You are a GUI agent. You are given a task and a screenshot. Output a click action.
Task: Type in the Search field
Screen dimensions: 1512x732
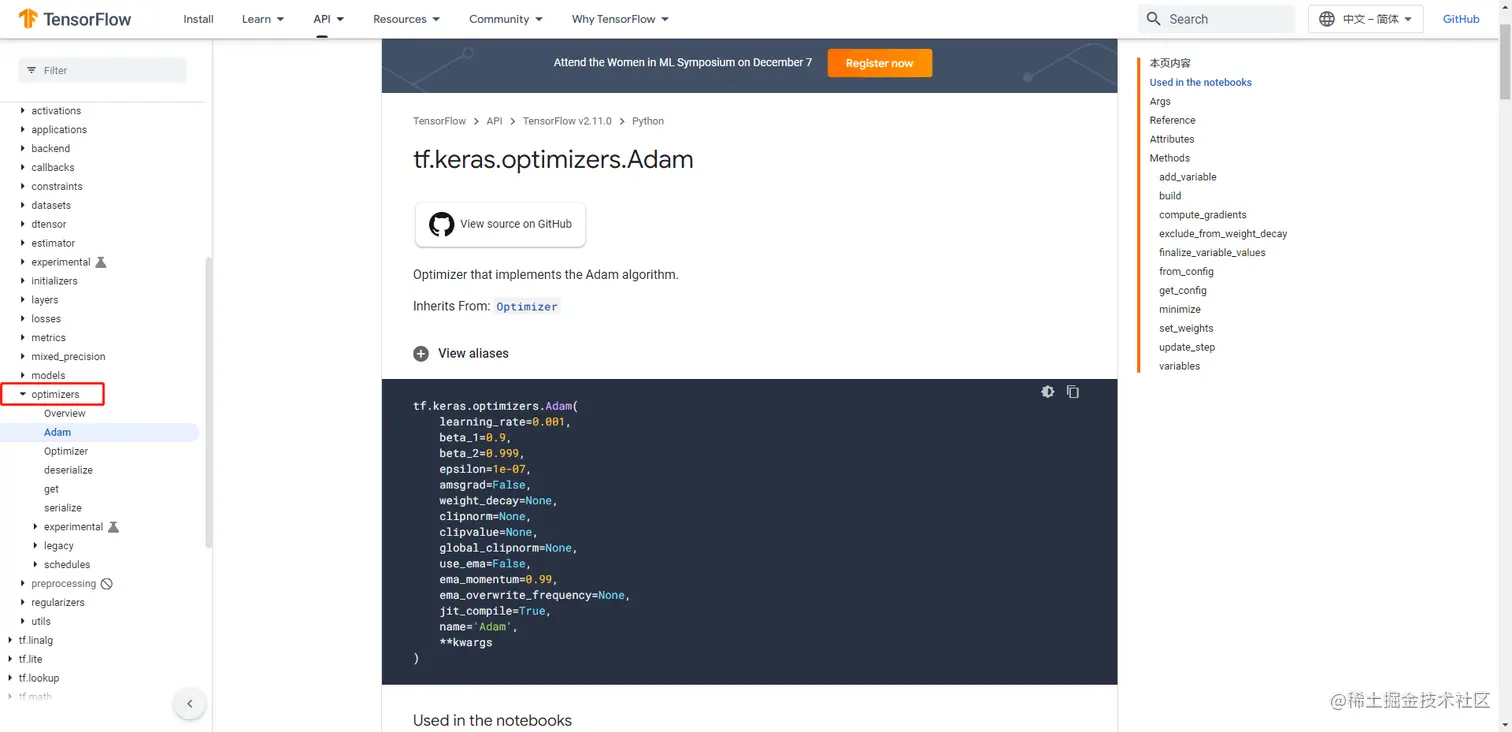click(1216, 19)
